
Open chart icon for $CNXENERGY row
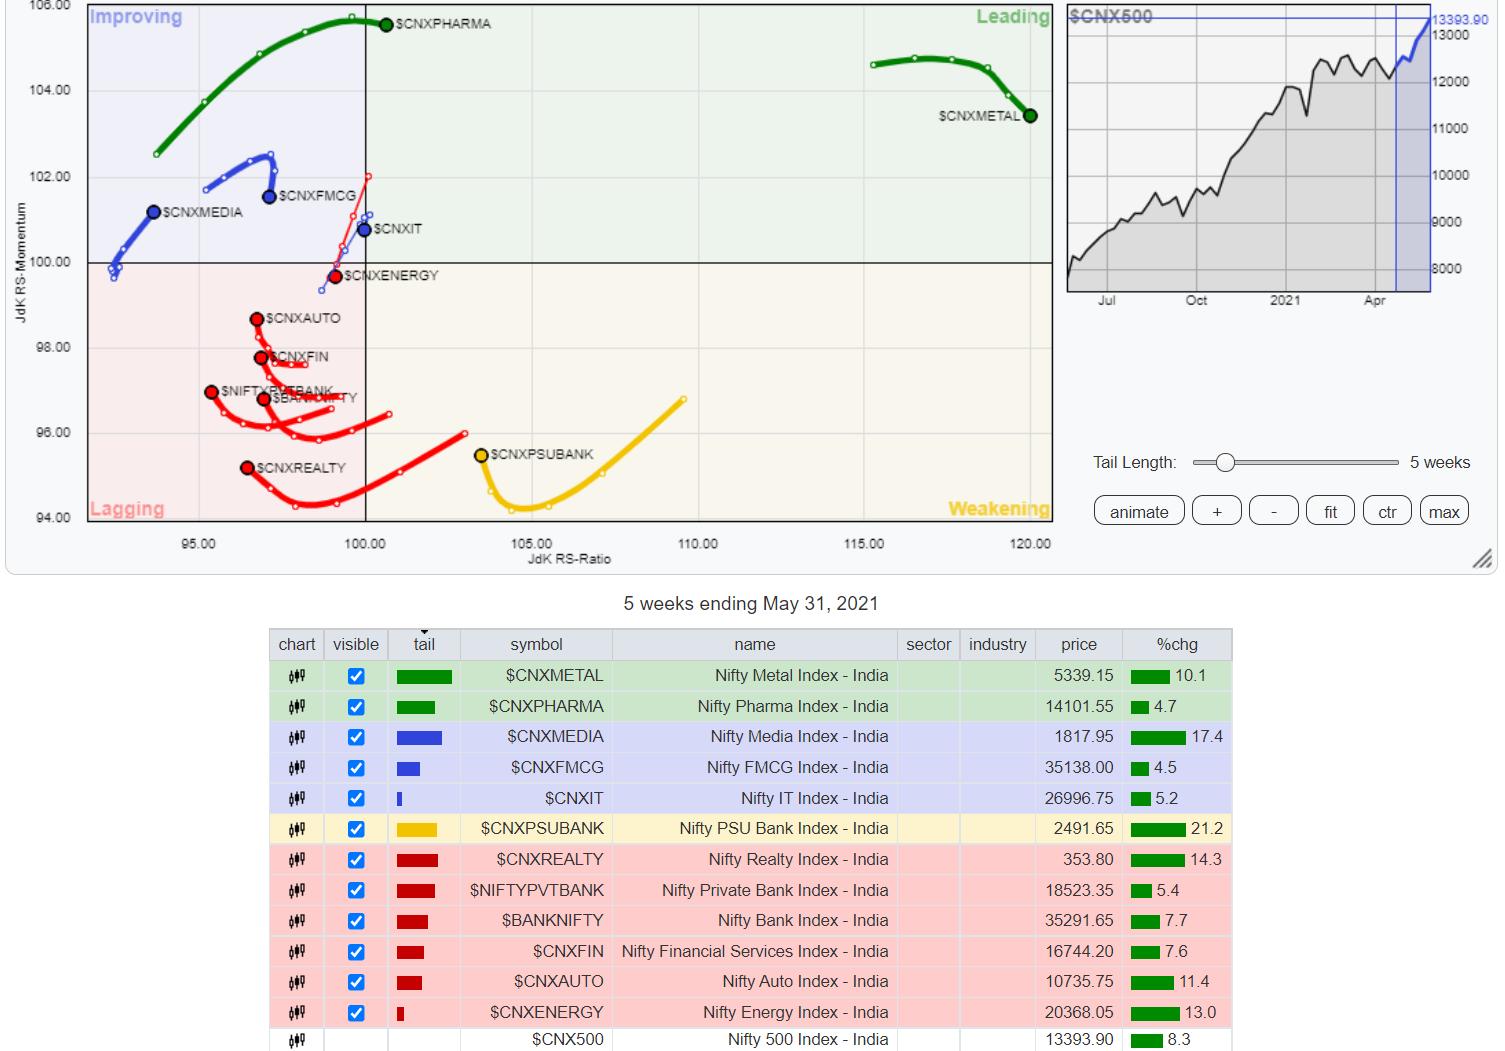pyautogui.click(x=297, y=1013)
